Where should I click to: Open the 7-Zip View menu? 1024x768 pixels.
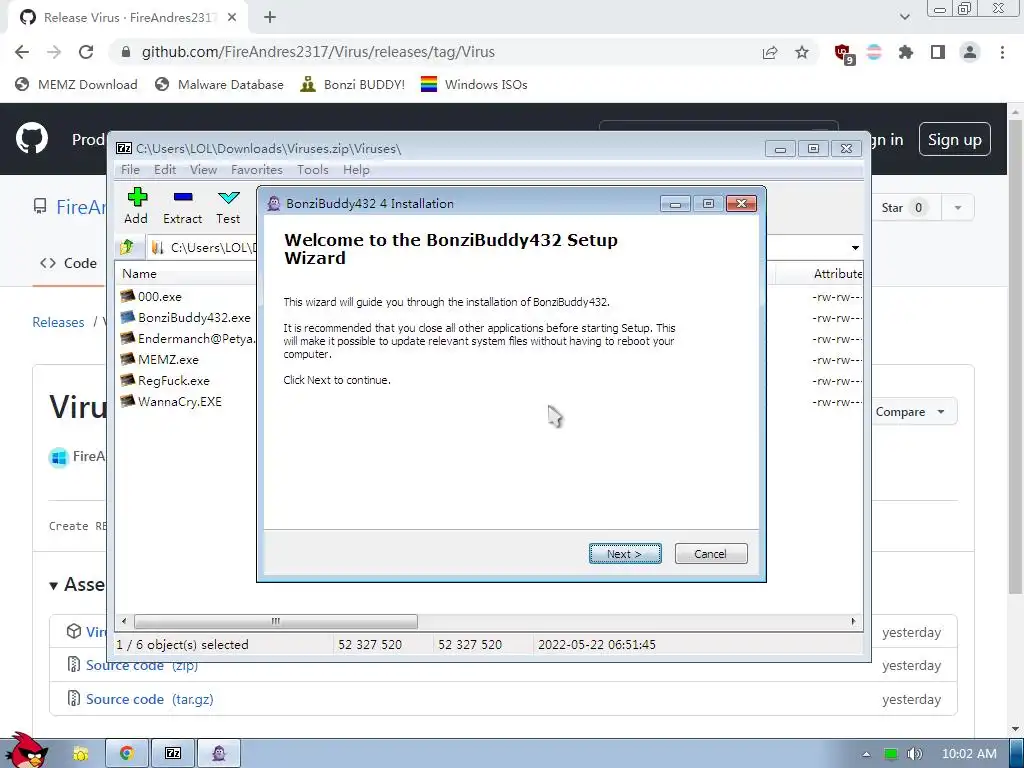click(203, 170)
